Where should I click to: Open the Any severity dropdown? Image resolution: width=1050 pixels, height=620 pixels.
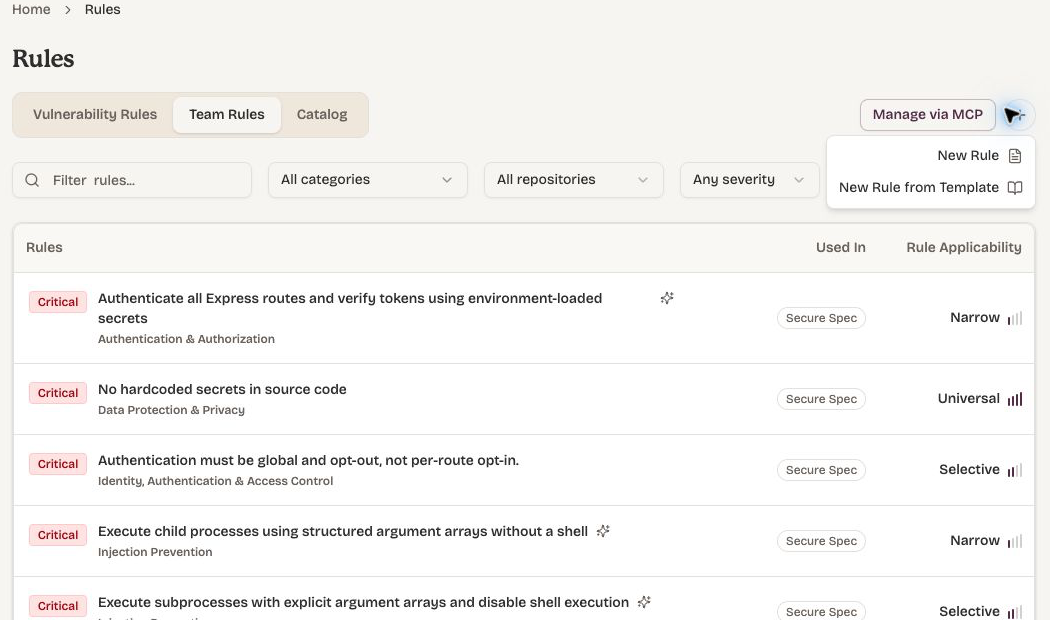click(x=749, y=180)
